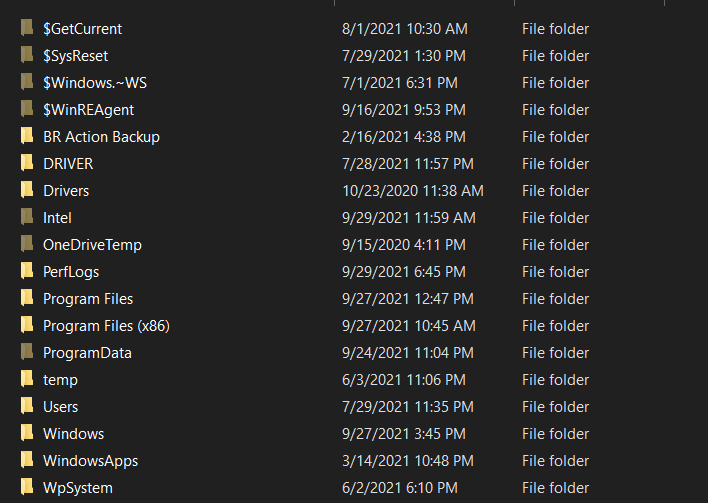Select the Program Files folder name

click(x=88, y=299)
